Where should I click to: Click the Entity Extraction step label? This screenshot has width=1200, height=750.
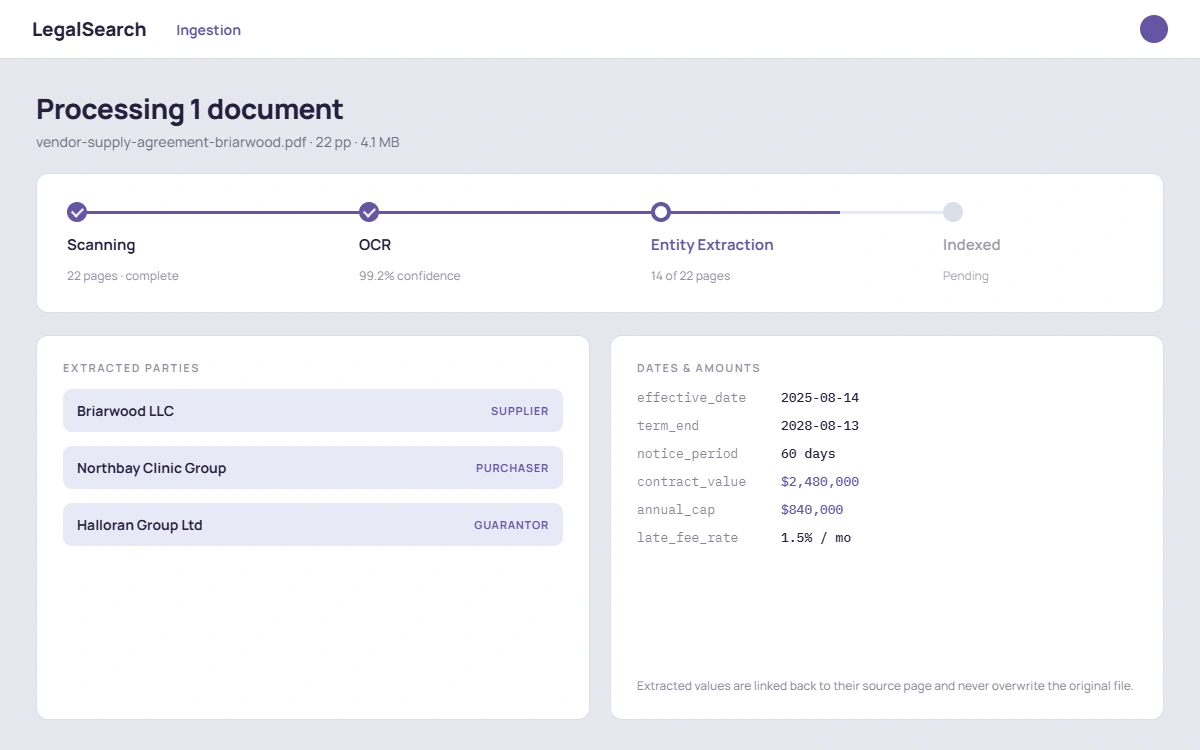point(712,245)
